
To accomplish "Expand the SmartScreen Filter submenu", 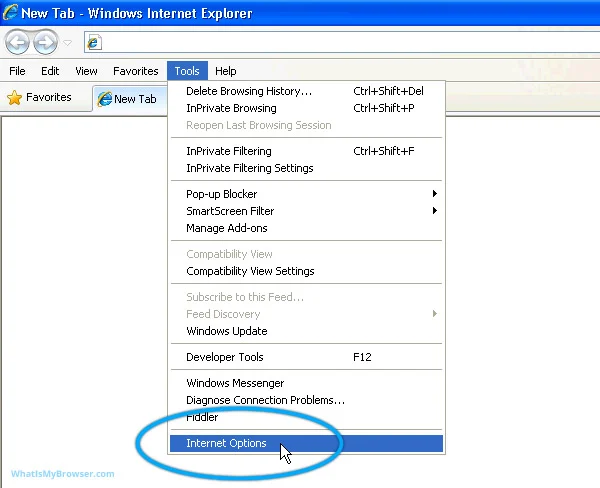I will pos(307,211).
